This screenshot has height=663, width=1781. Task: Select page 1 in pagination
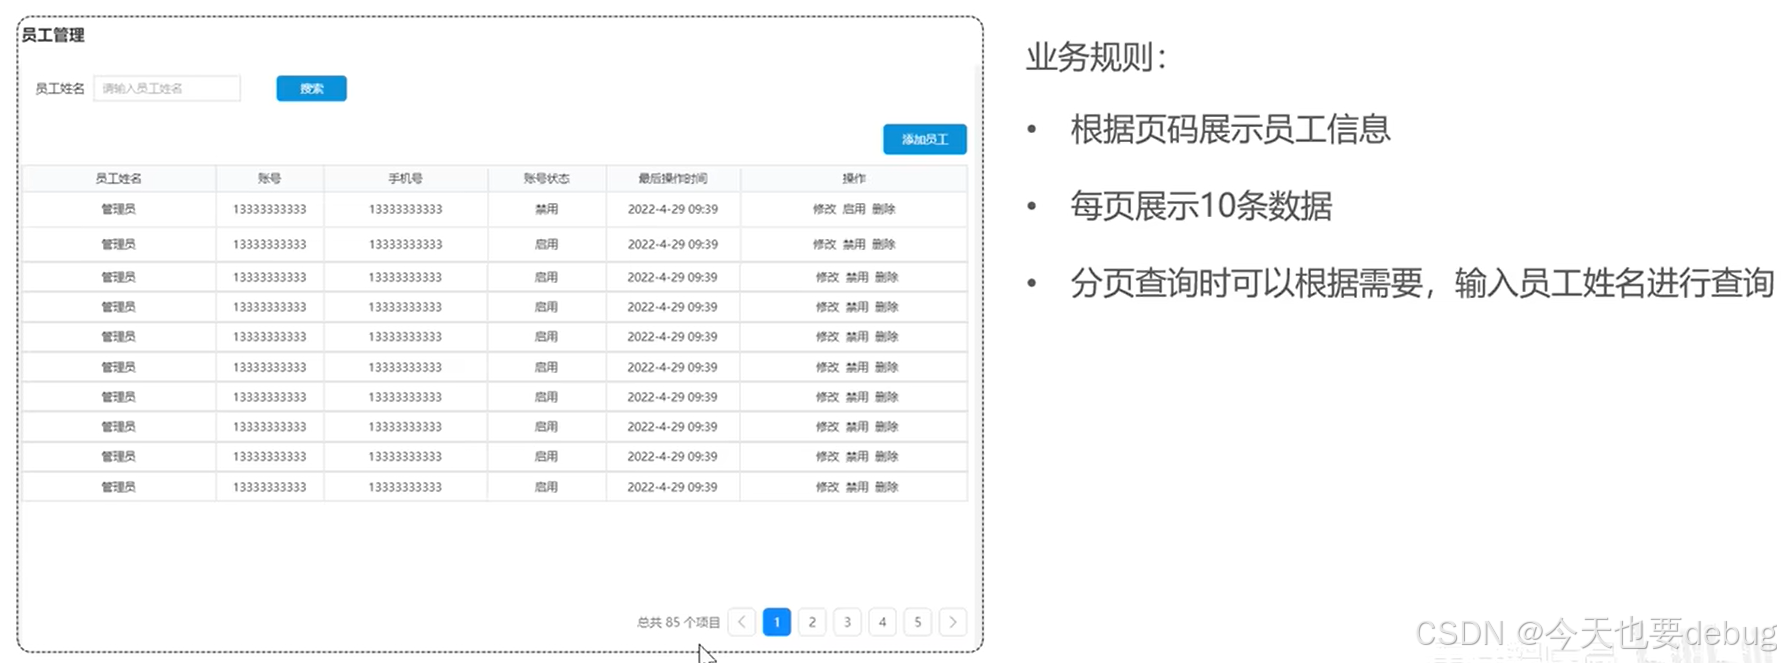click(777, 622)
